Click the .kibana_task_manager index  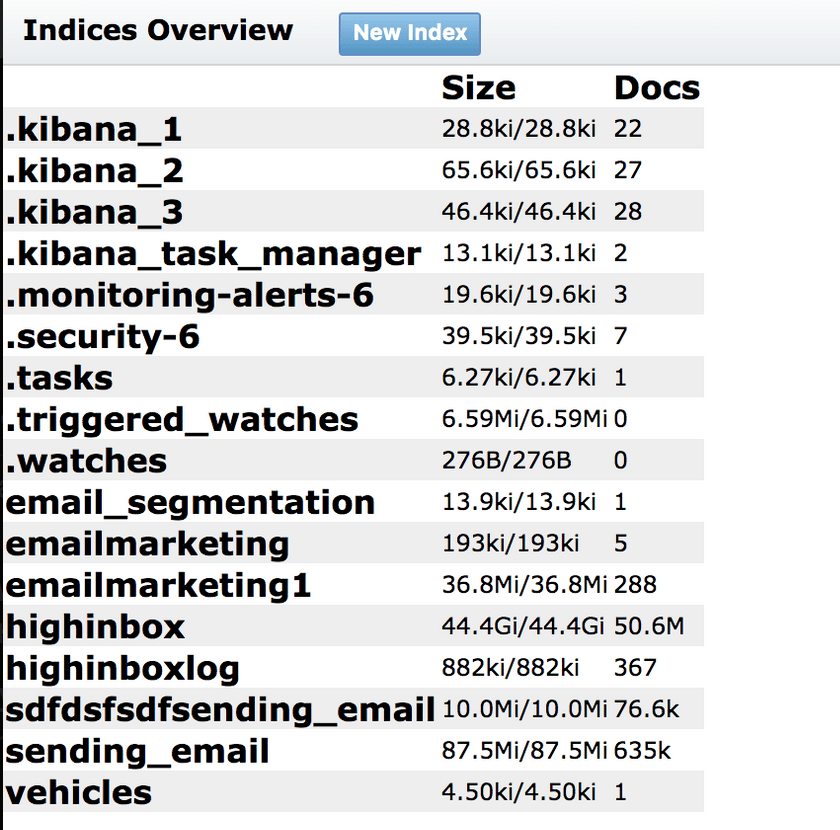pyautogui.click(x=213, y=254)
